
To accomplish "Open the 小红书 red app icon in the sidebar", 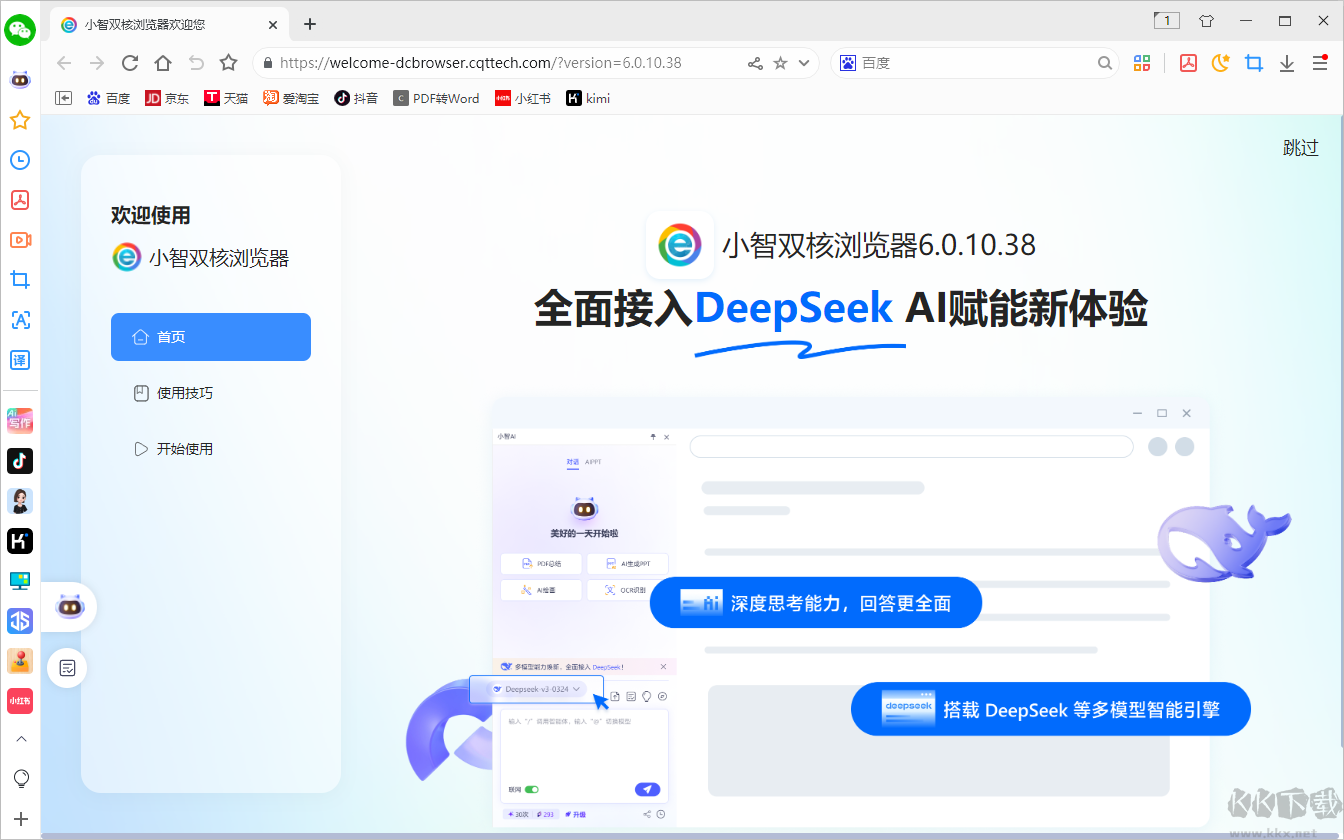I will (20, 701).
